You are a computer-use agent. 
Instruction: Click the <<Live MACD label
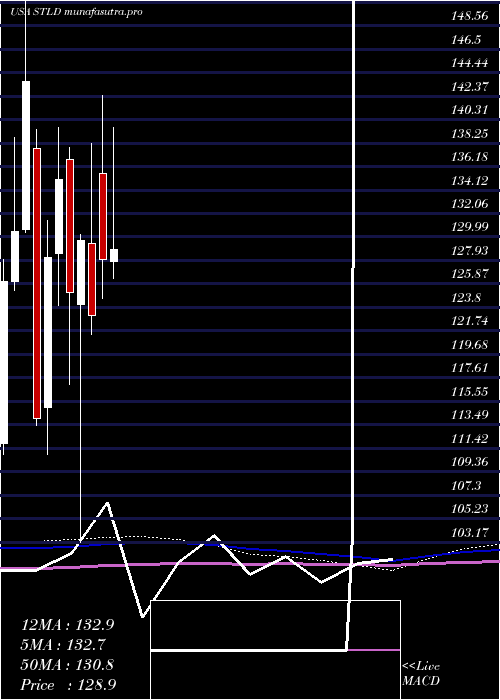click(421, 674)
